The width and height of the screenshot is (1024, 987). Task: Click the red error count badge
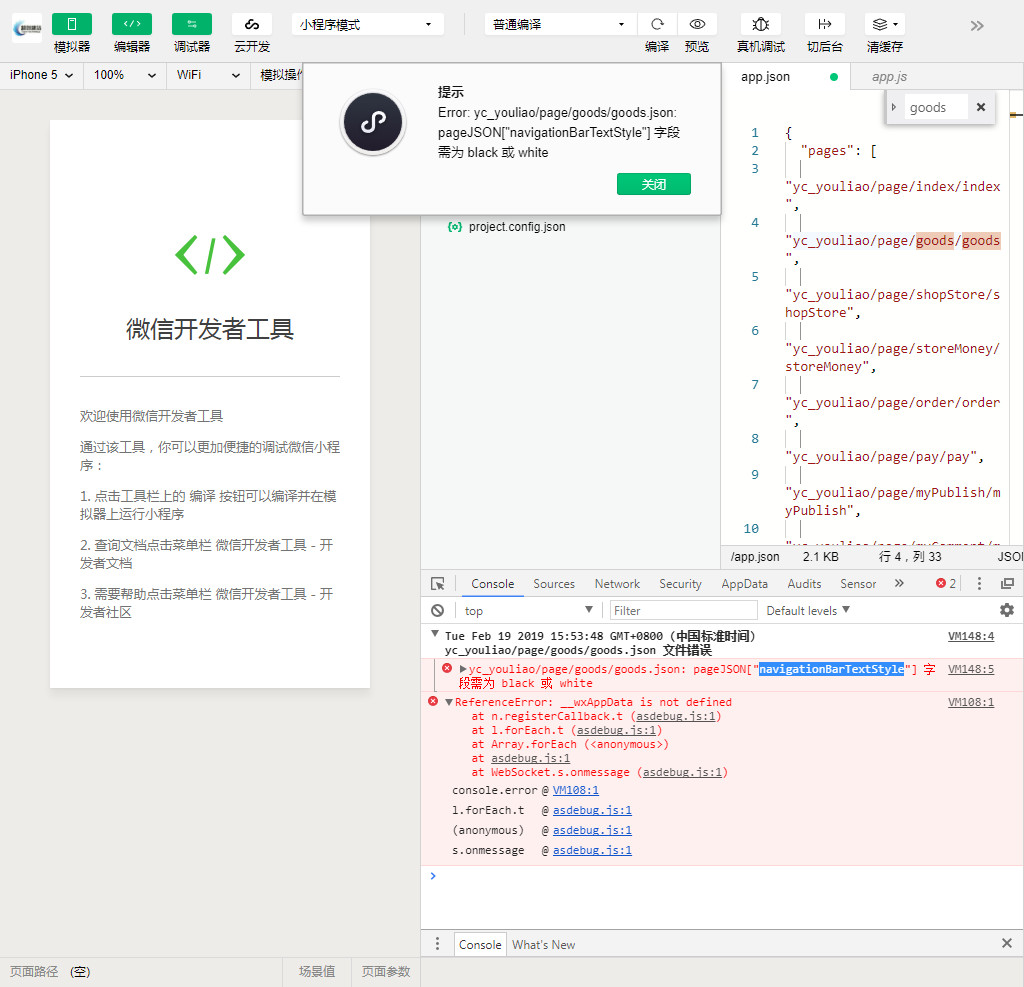pyautogui.click(x=946, y=583)
